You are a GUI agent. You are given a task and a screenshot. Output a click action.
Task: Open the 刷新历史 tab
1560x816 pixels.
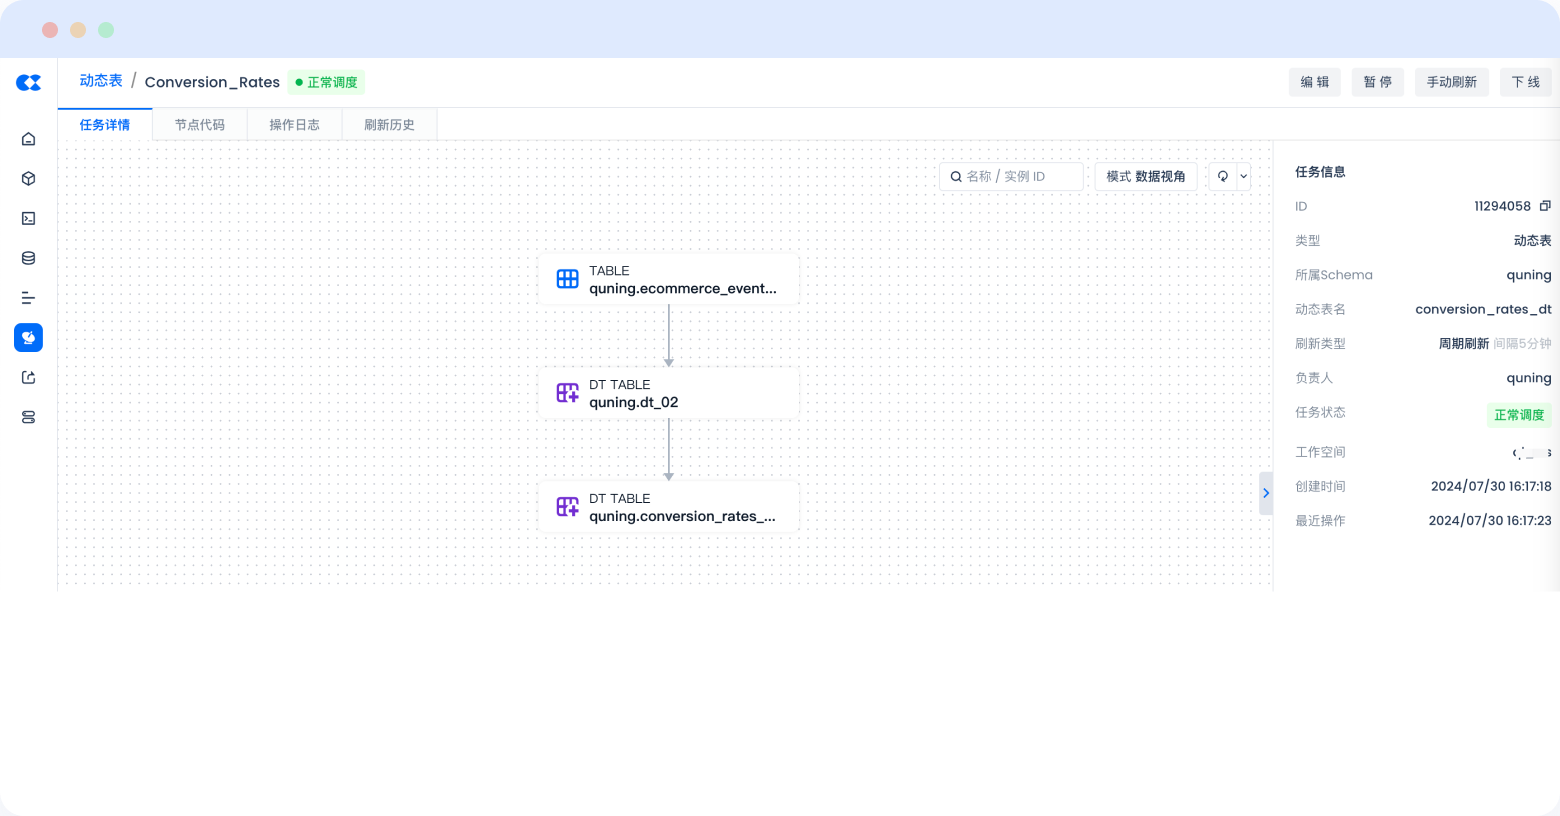click(x=389, y=125)
